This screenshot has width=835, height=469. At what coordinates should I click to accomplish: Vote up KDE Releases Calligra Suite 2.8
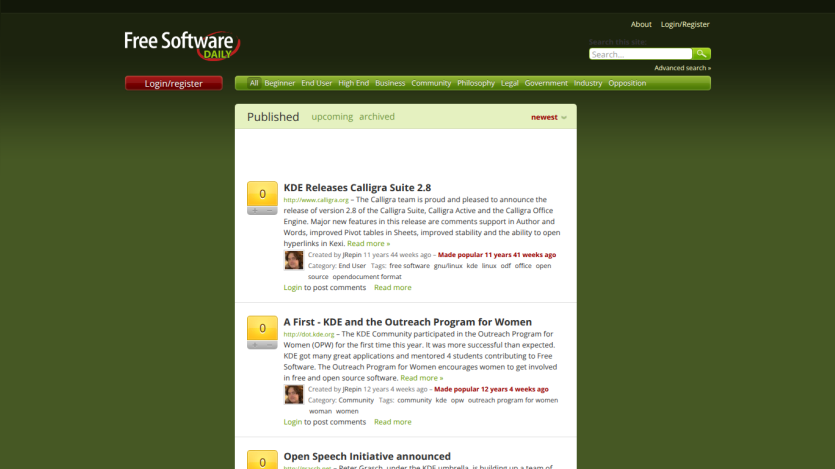pos(255,211)
